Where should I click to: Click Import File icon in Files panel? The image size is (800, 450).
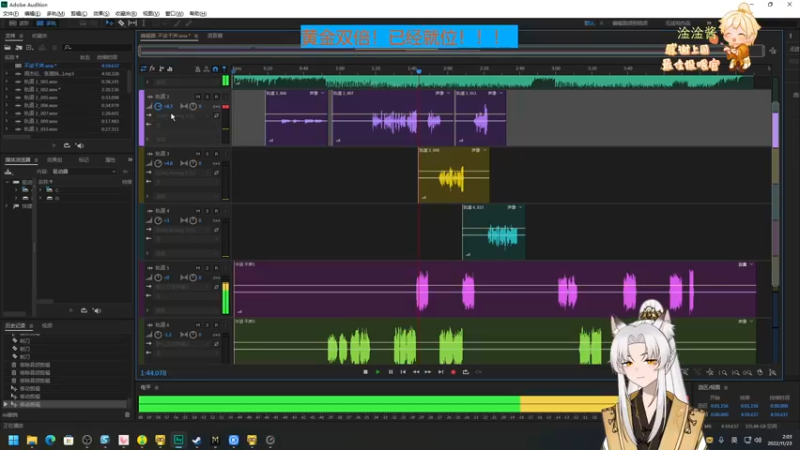point(19,47)
